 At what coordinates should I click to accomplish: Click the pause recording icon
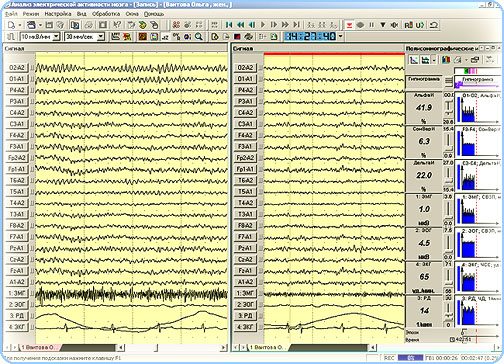(x=372, y=25)
